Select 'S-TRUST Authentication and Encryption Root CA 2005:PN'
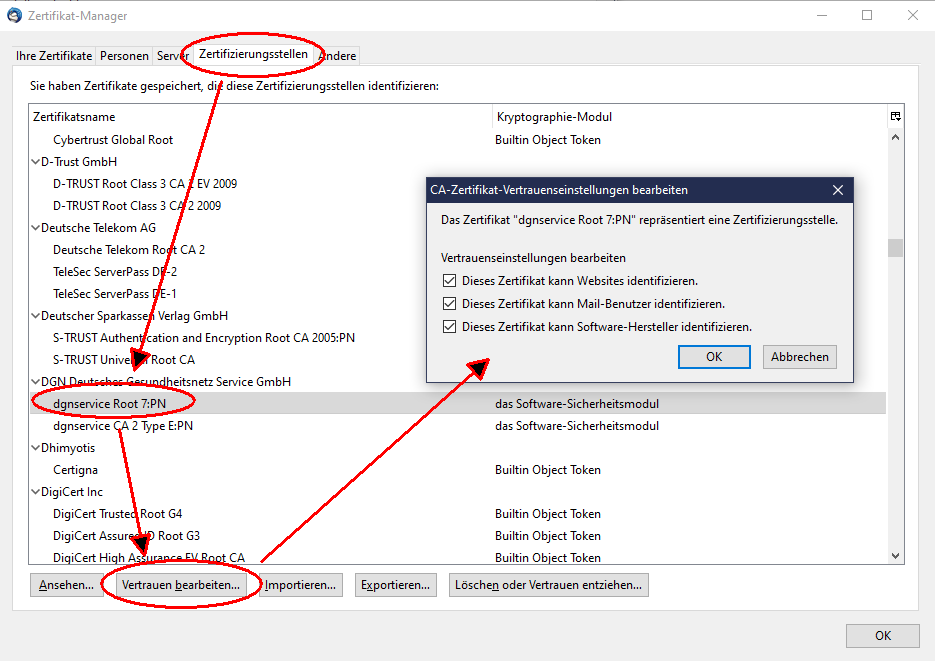The image size is (935, 661). click(204, 338)
